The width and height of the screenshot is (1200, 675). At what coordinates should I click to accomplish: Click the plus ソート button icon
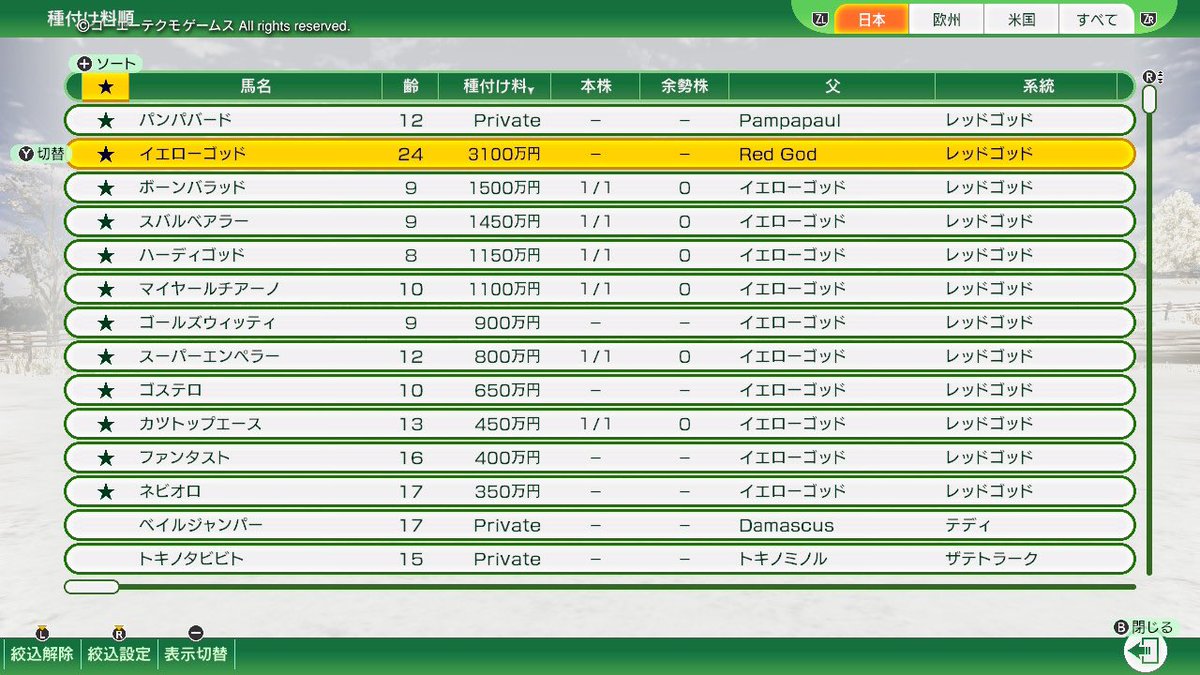point(84,63)
